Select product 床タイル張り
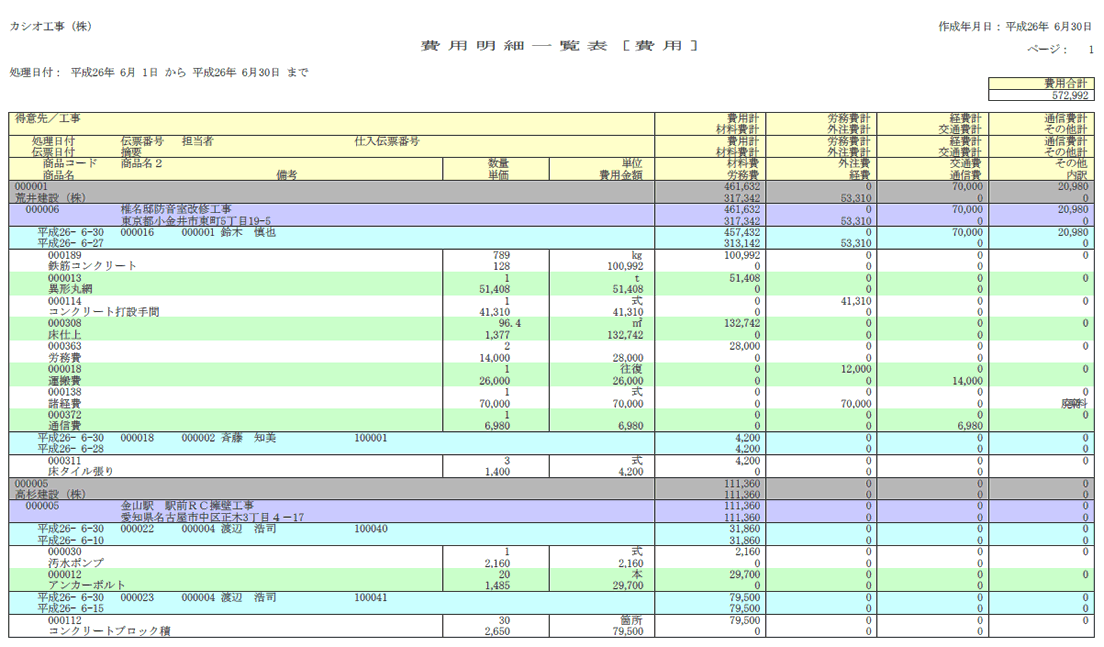 tap(81, 472)
